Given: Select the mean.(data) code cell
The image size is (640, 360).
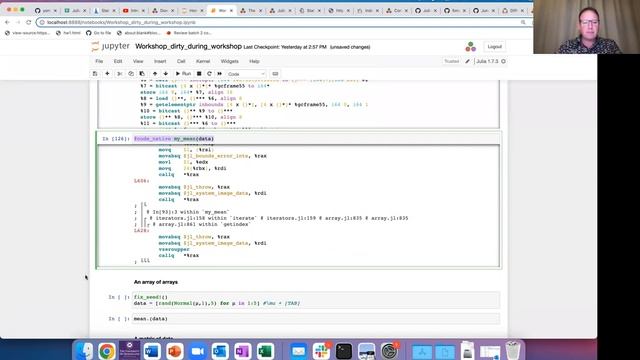Looking at the screenshot, I should click(x=316, y=319).
